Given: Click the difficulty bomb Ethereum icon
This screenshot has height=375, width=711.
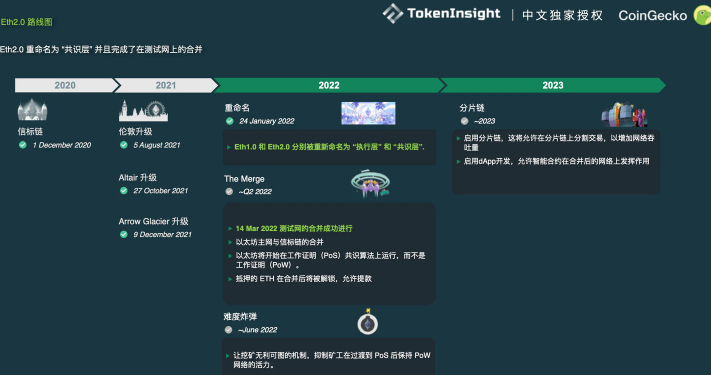Looking at the screenshot, I should 367,323.
